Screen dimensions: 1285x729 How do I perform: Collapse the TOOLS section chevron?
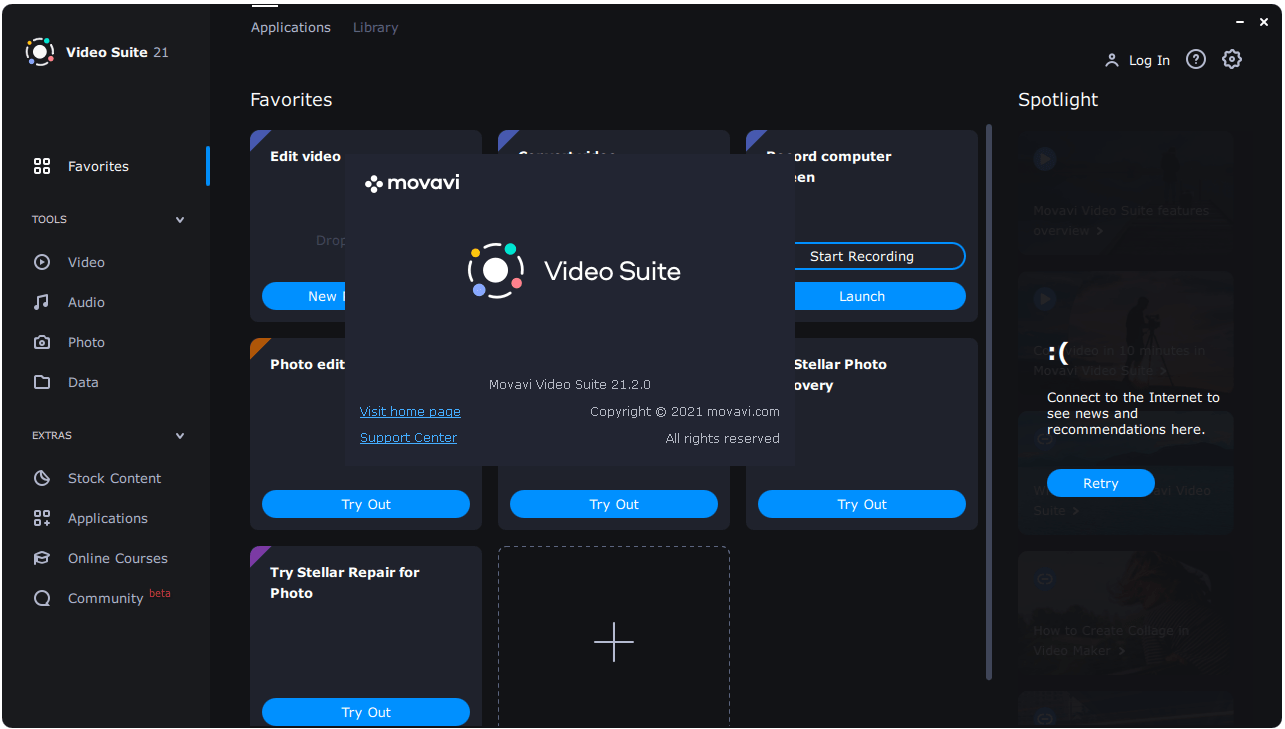[x=180, y=220]
